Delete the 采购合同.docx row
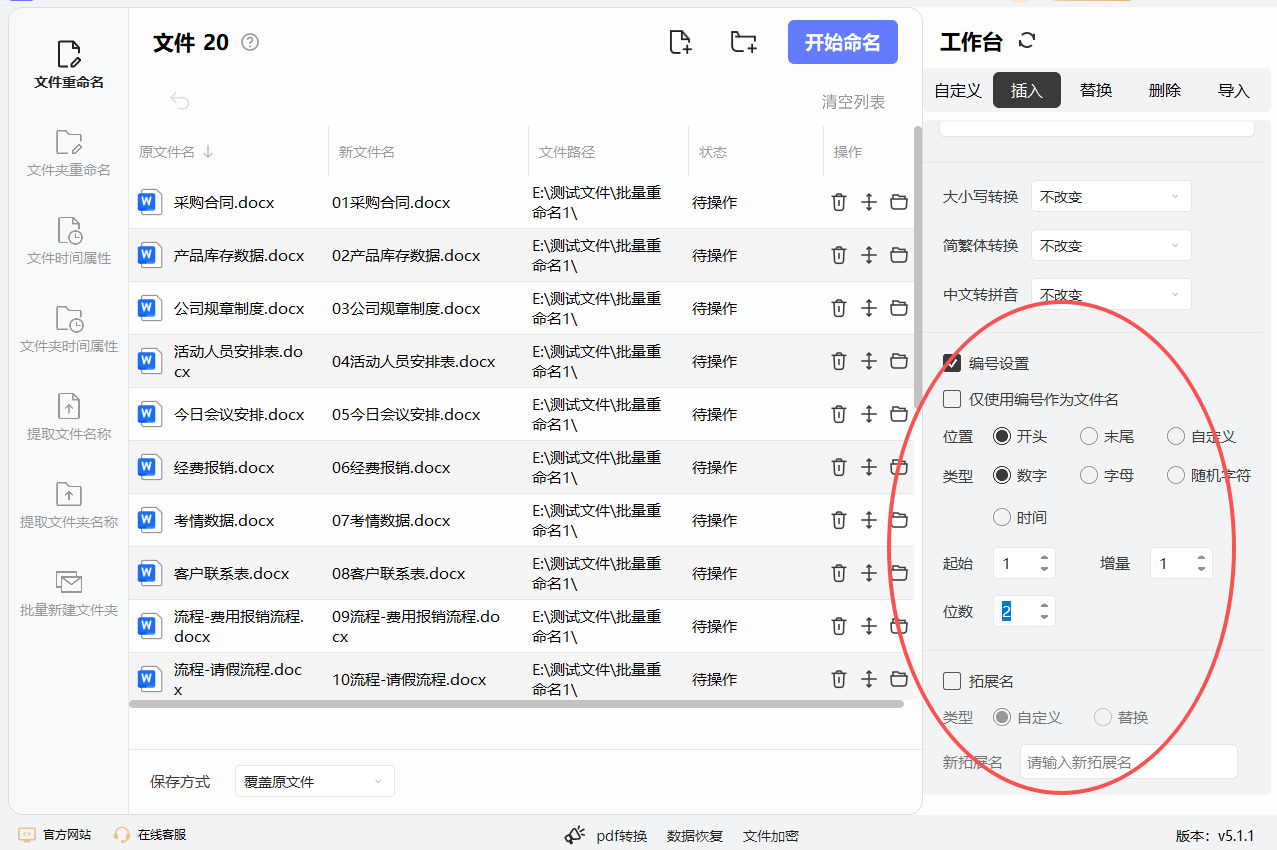 pos(839,202)
